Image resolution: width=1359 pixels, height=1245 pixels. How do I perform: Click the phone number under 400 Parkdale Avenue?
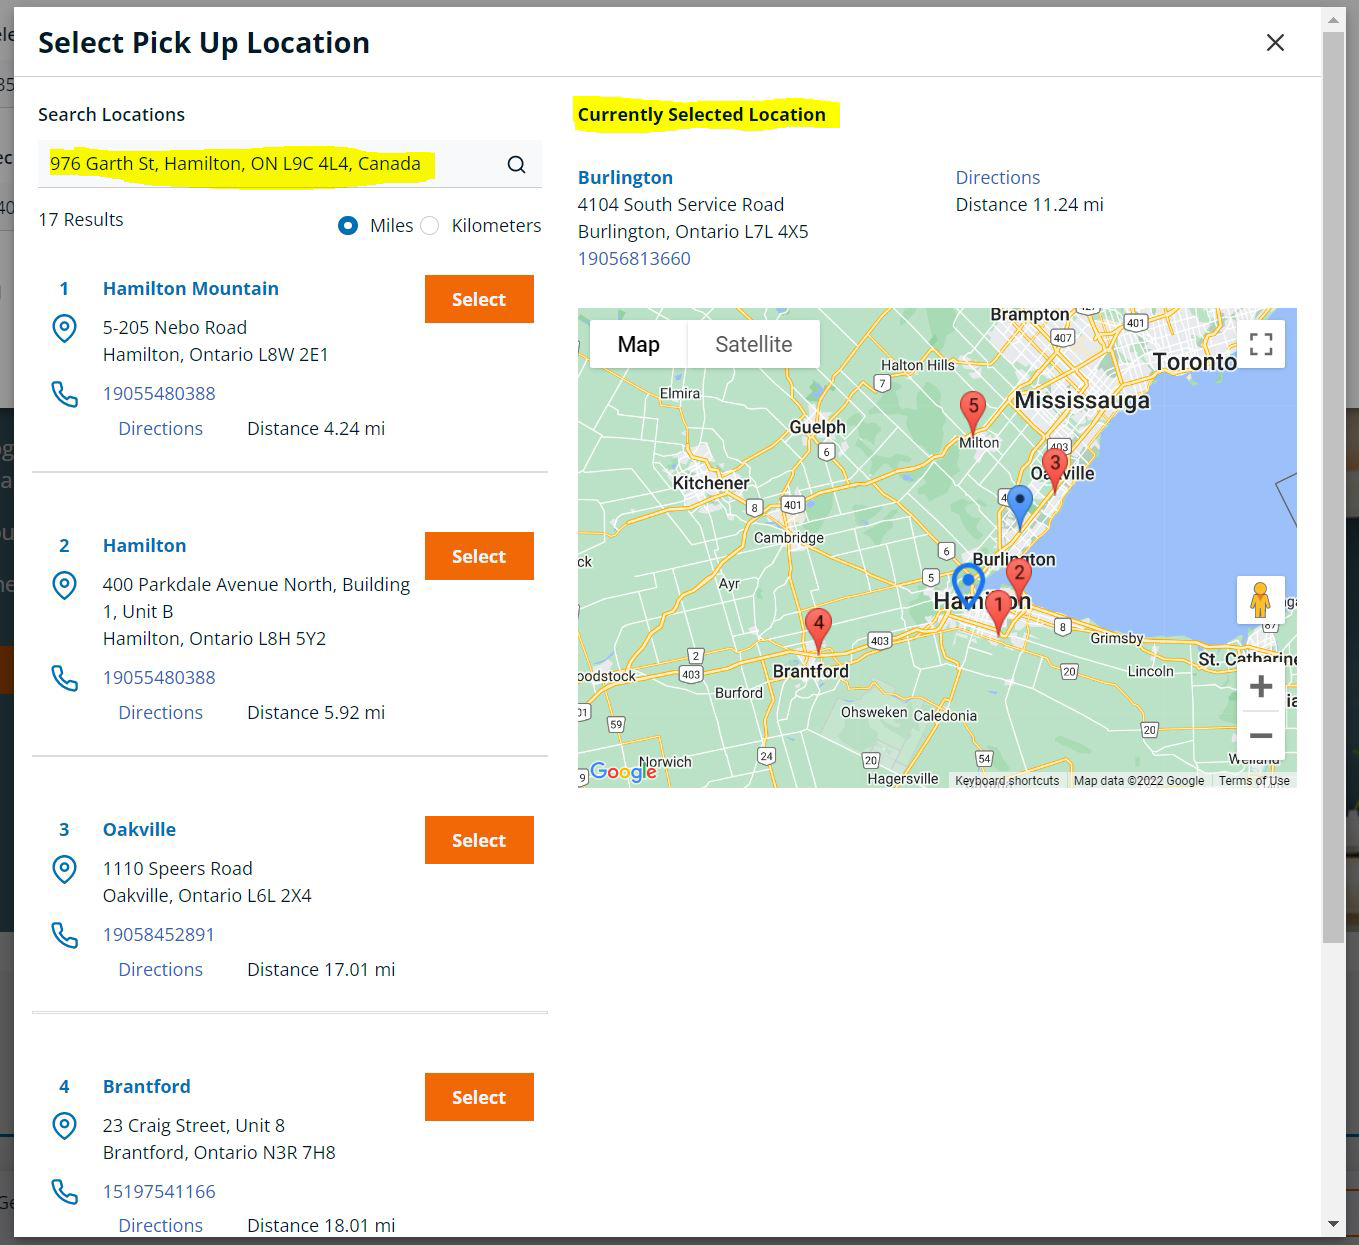159,677
